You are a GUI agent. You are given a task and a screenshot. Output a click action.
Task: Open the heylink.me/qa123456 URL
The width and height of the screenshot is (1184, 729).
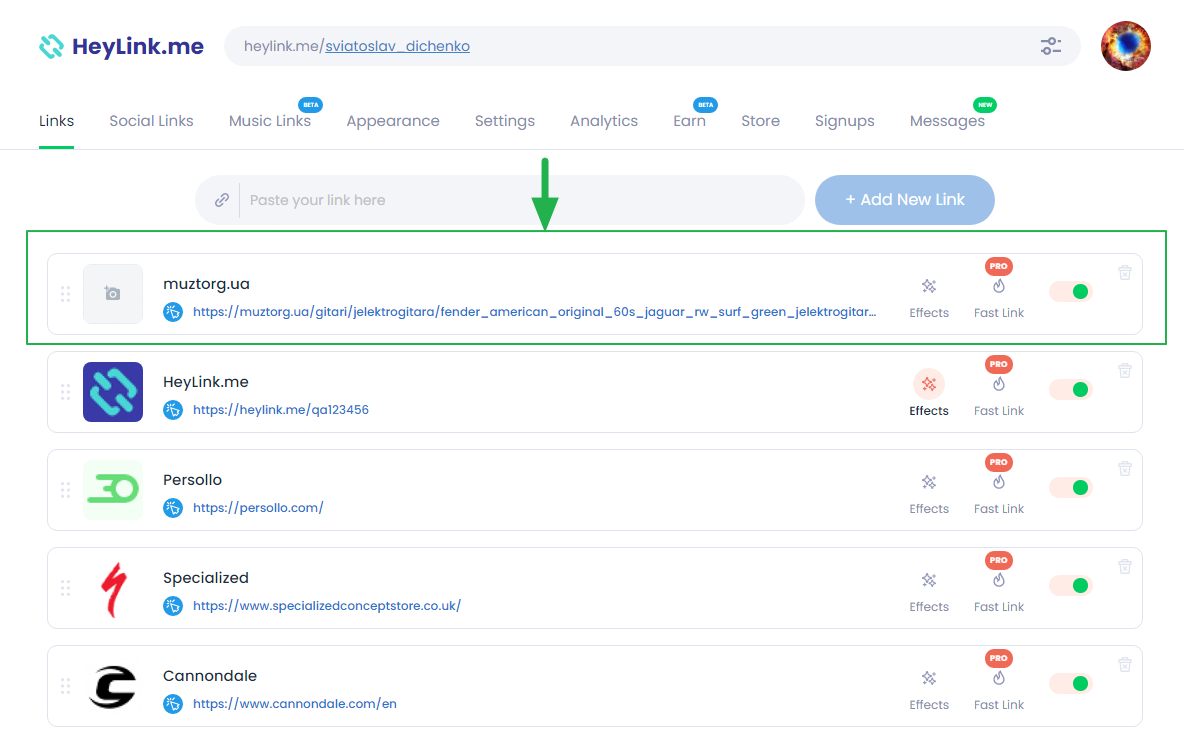[x=281, y=409]
